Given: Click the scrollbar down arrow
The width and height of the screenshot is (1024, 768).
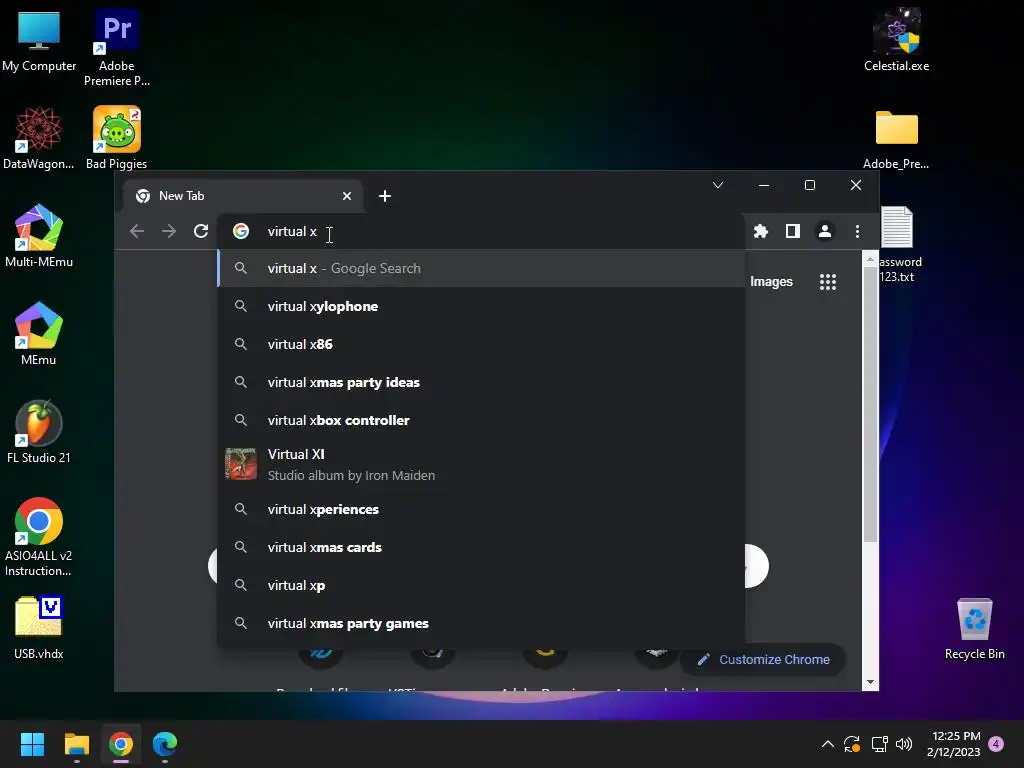Looking at the screenshot, I should click(870, 682).
